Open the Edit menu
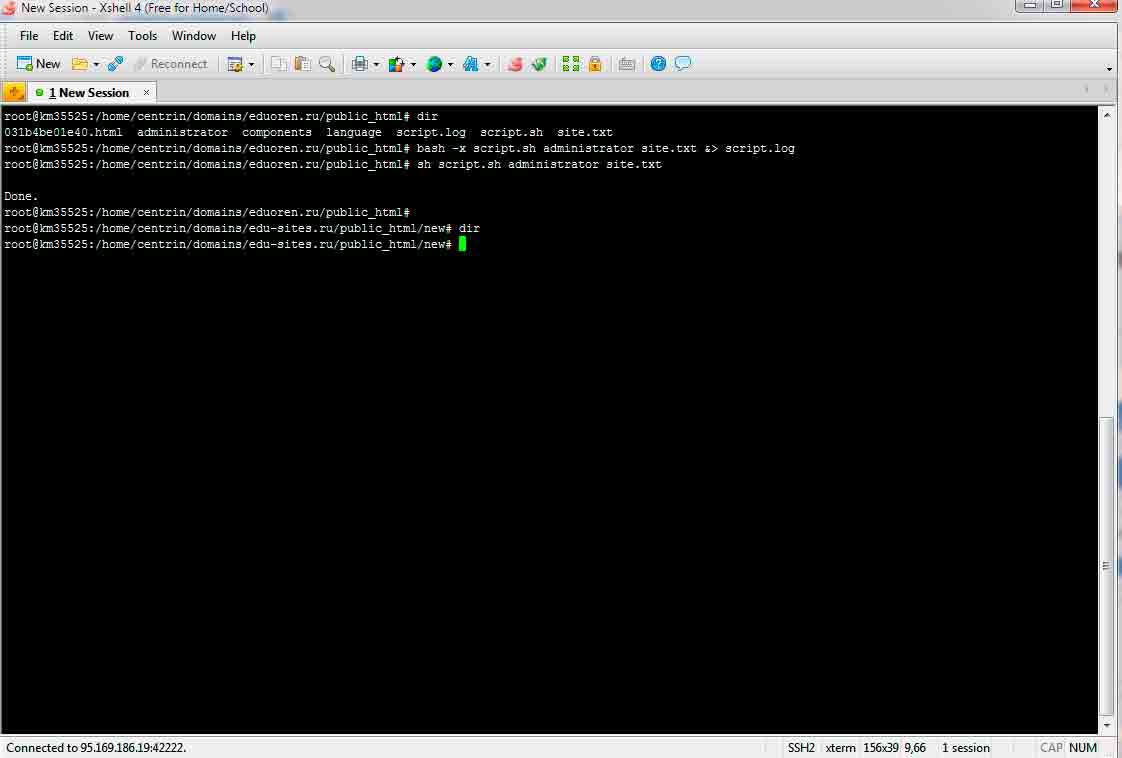The image size is (1122, 758). (63, 36)
